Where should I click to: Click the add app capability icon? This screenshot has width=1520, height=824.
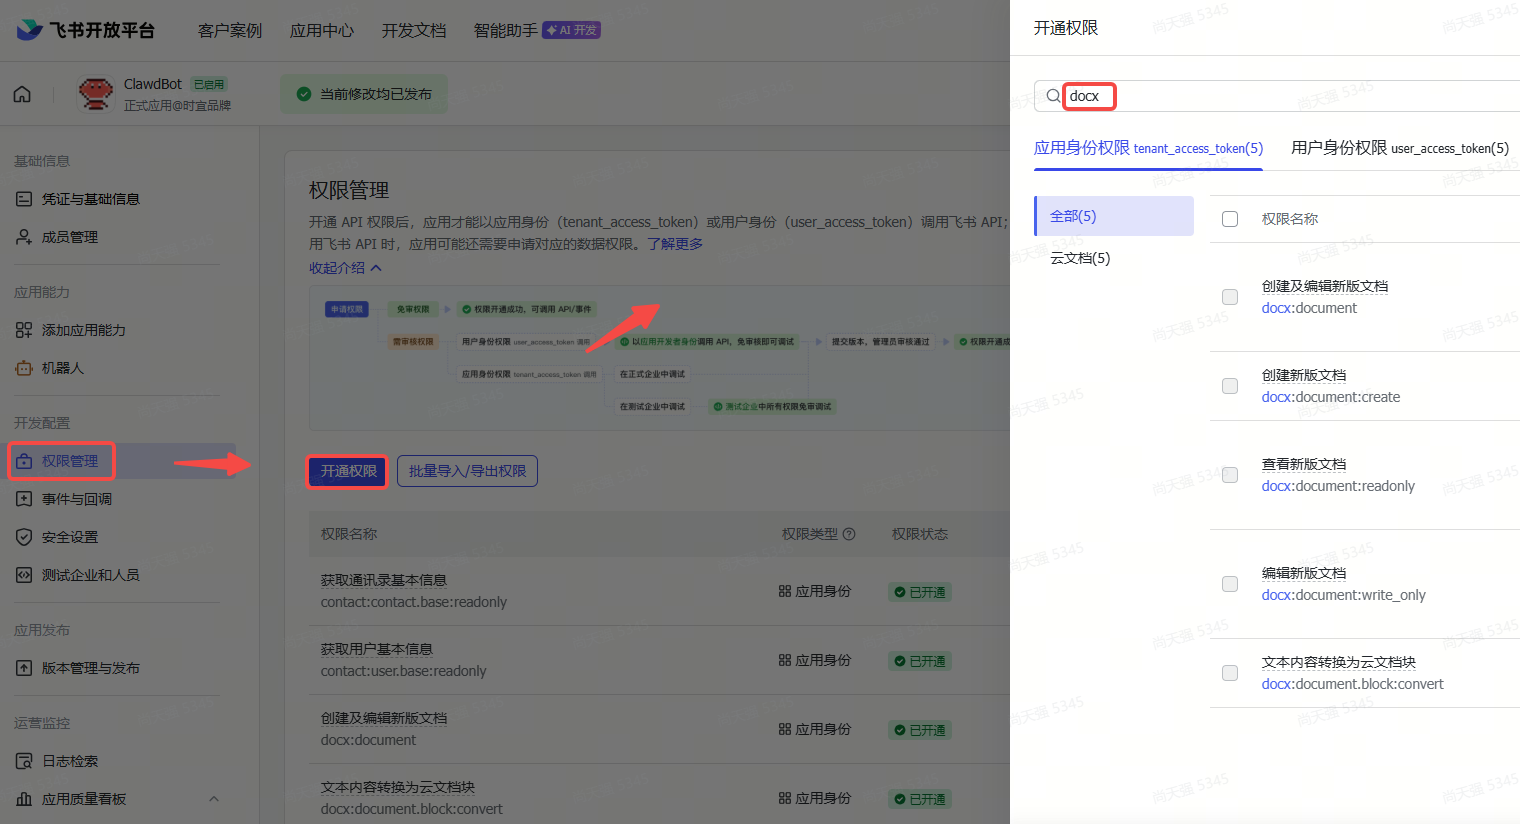pyautogui.click(x=24, y=330)
